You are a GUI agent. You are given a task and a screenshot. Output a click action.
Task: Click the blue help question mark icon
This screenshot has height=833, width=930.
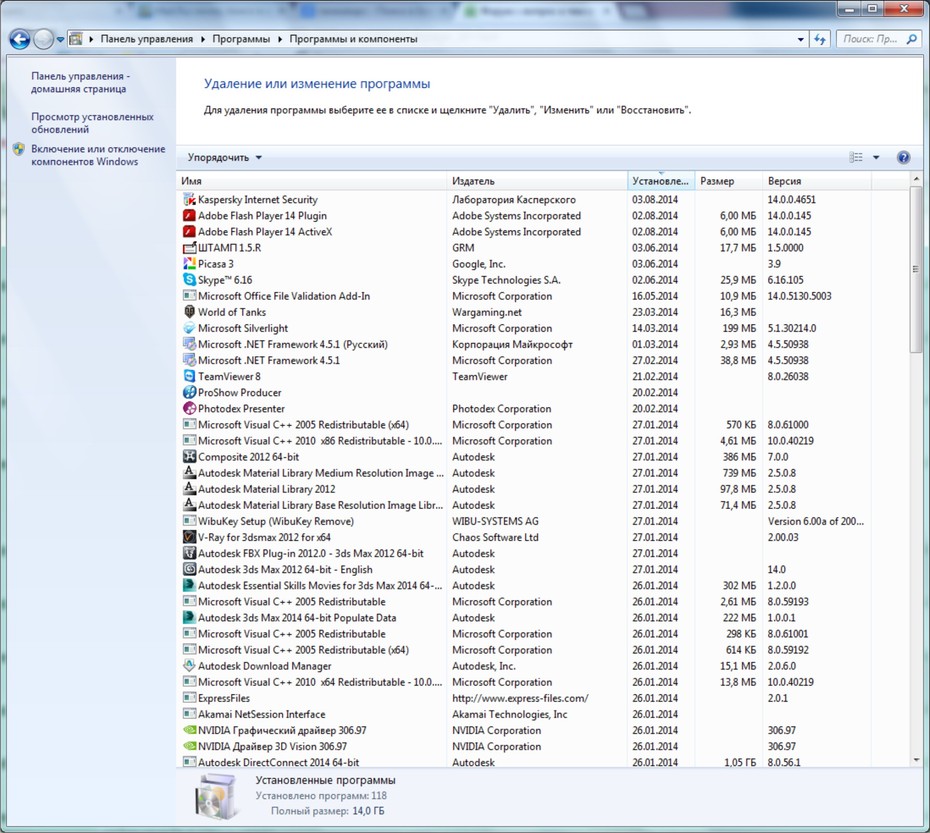[903, 157]
